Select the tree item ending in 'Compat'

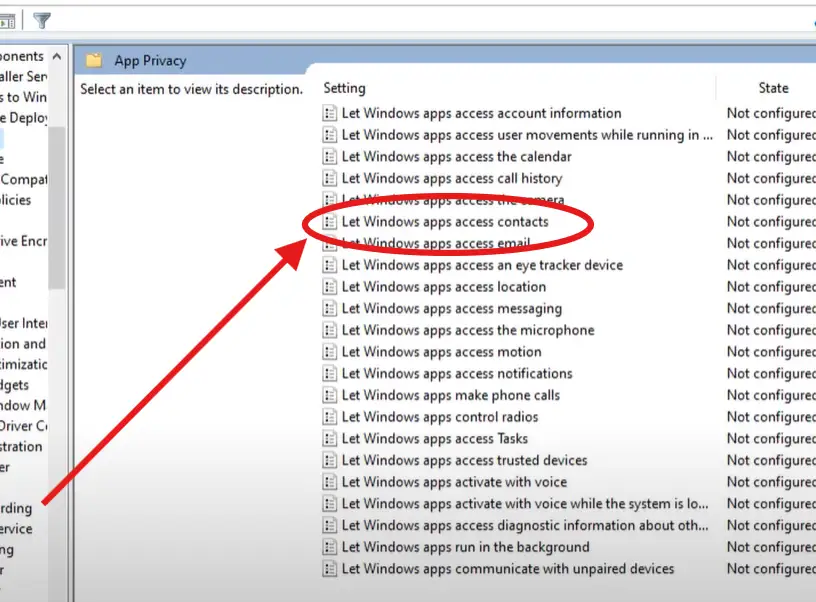(23, 180)
